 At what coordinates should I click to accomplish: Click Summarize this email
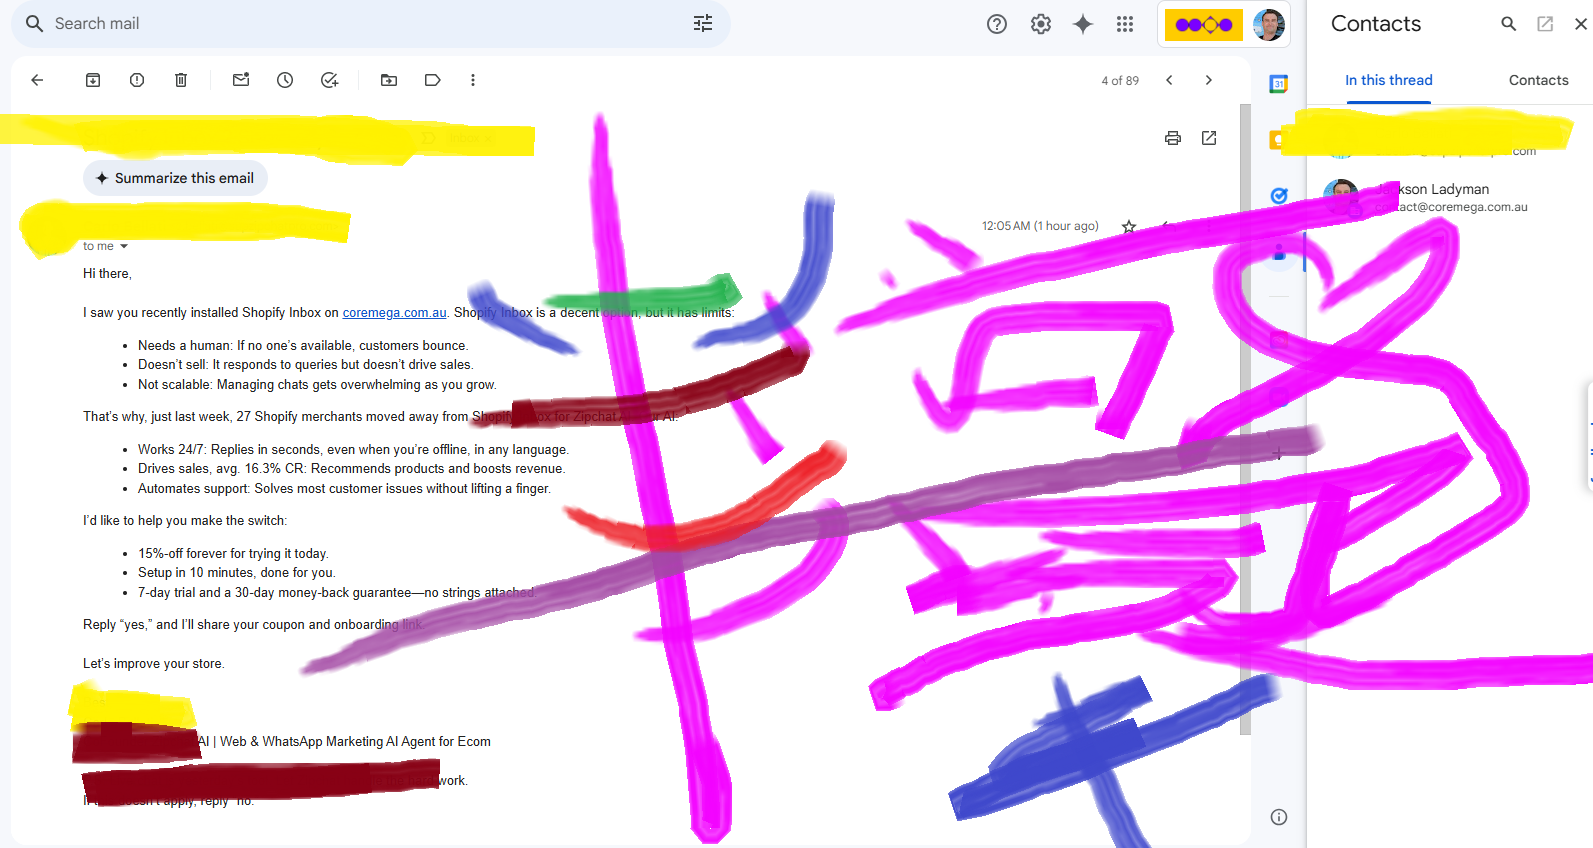[x=175, y=178]
